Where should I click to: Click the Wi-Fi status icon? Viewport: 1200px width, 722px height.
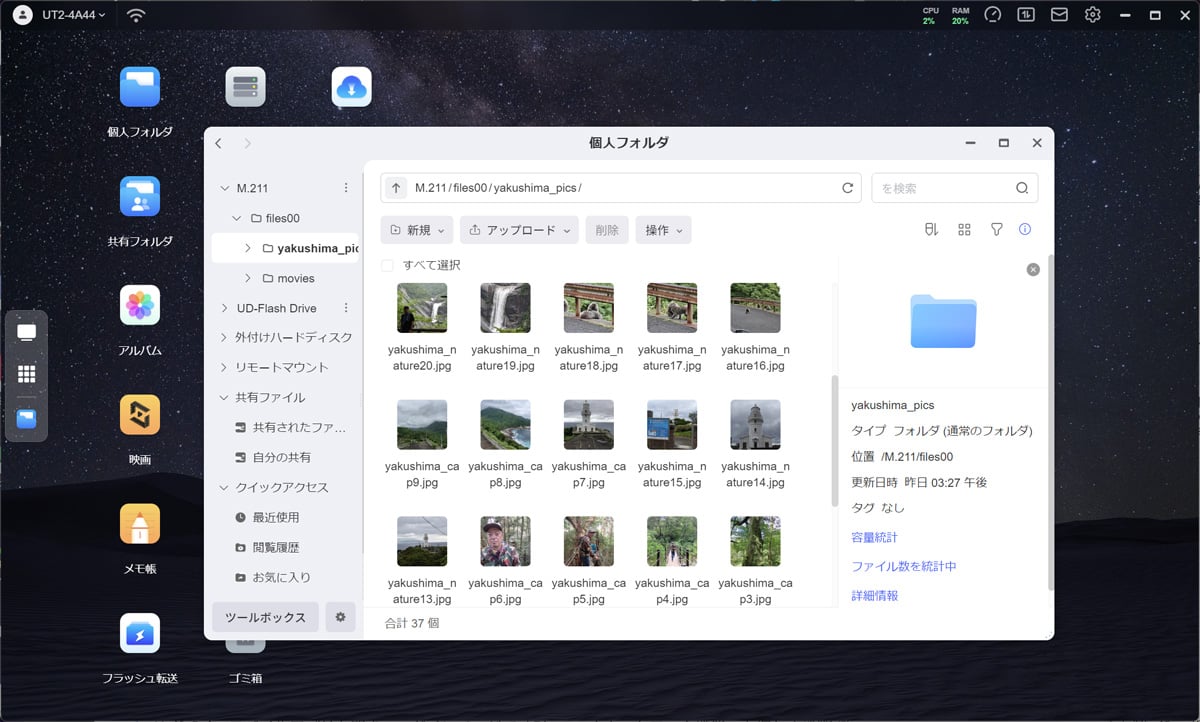pos(136,15)
